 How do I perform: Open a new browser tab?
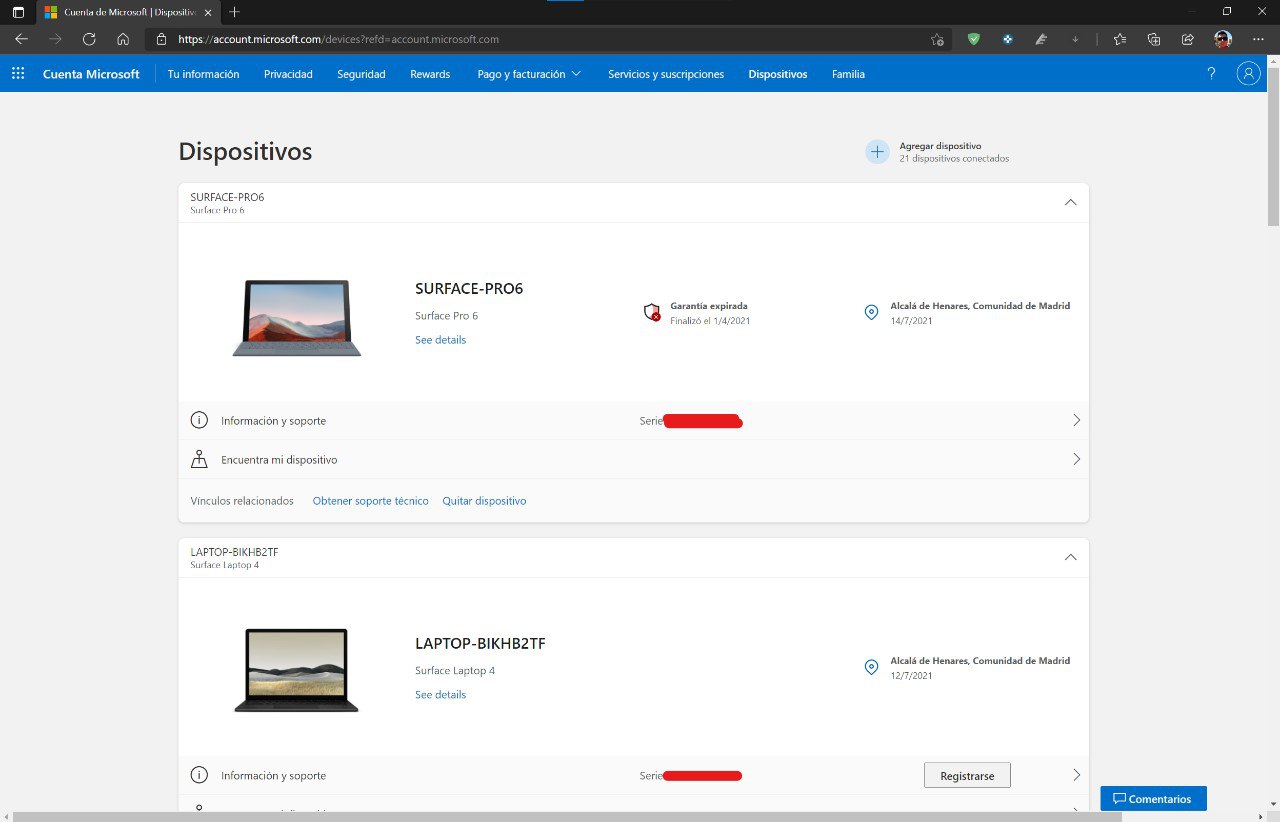click(234, 12)
